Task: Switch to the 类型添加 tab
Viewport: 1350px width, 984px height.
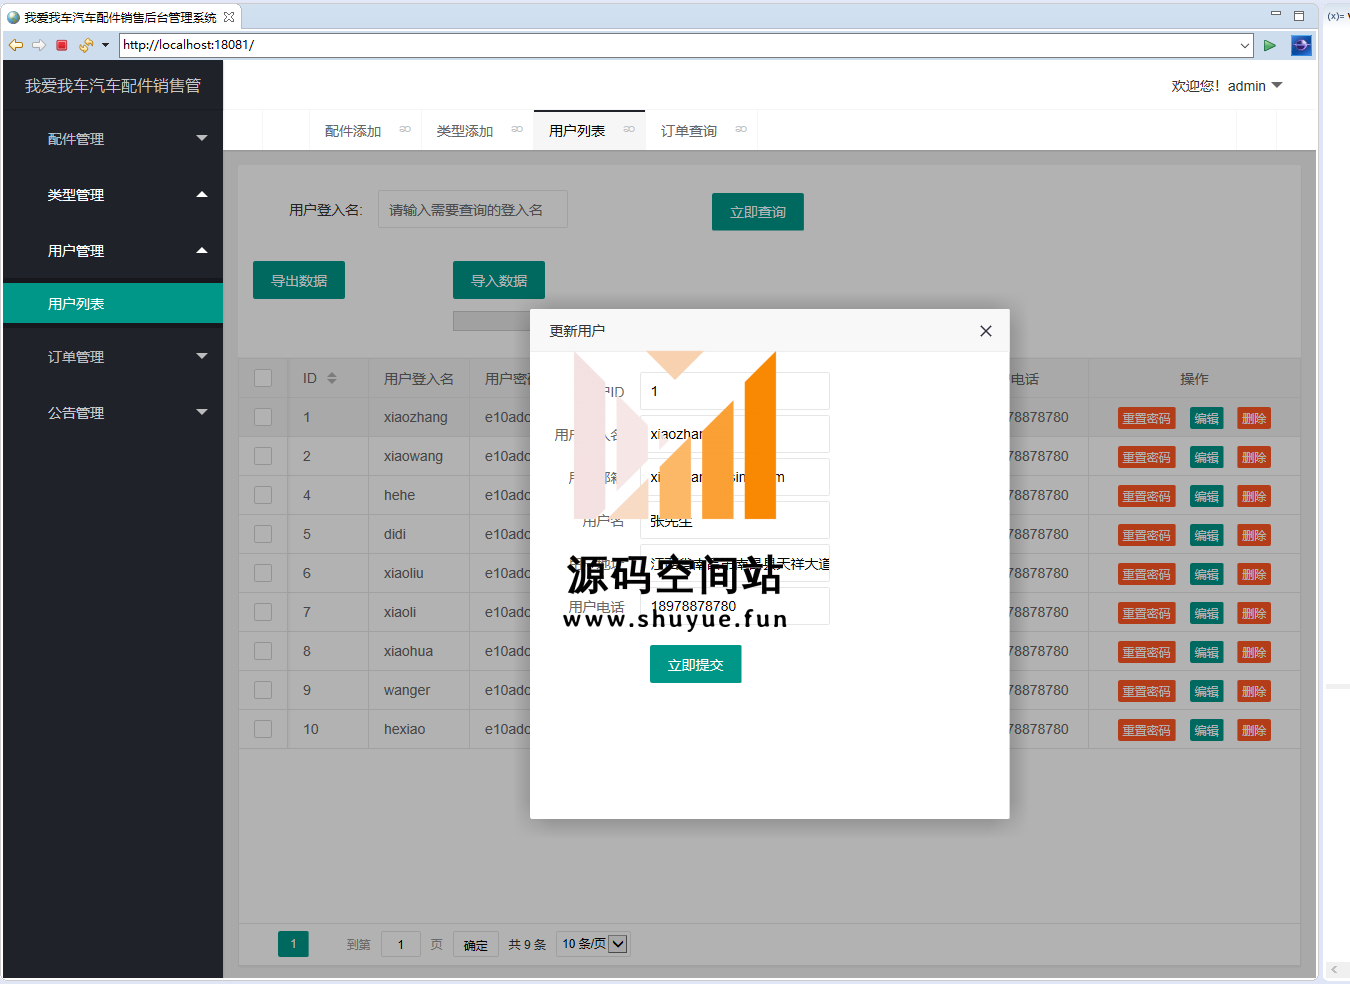Action: (465, 131)
